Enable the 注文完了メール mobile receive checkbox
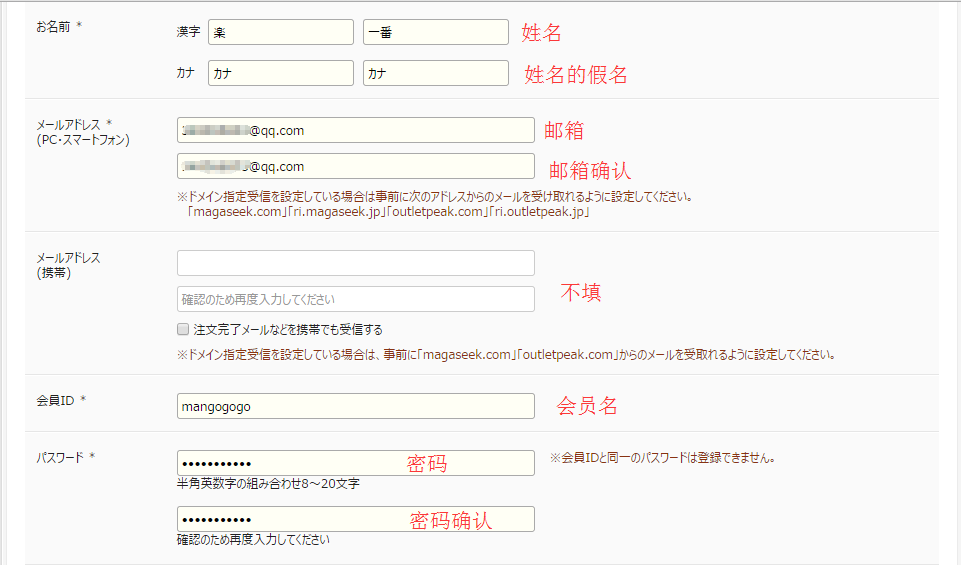This screenshot has height=565, width=961. pos(183,329)
